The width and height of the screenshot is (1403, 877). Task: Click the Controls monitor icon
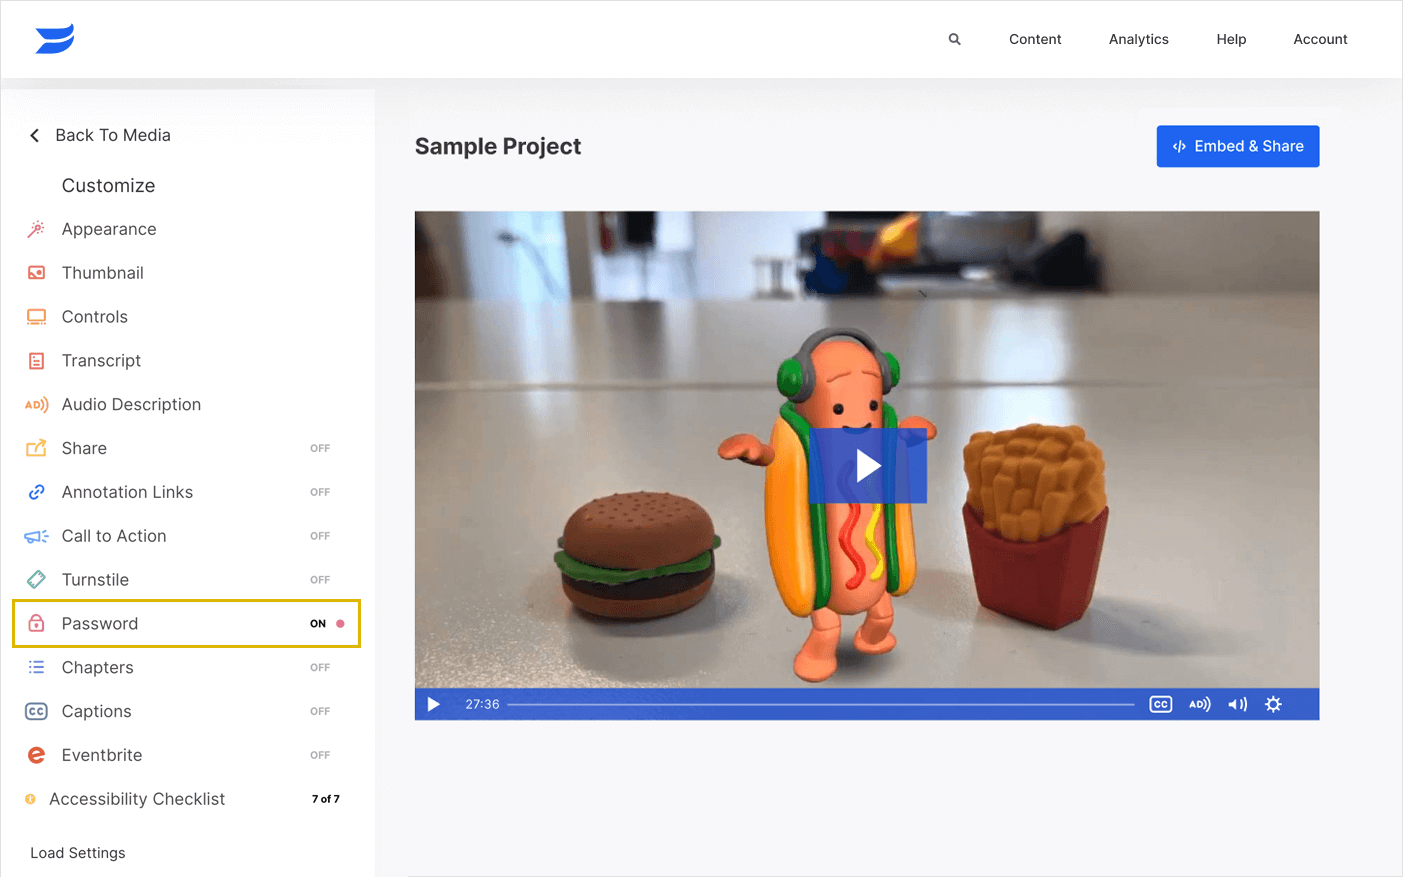pyautogui.click(x=36, y=317)
